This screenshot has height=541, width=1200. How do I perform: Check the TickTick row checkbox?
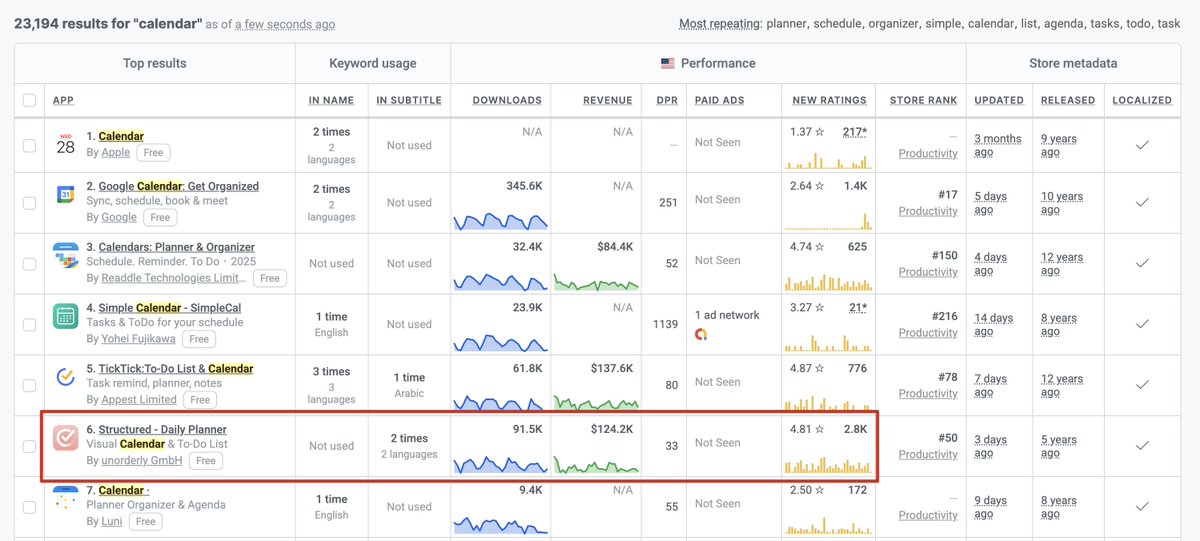(29, 385)
